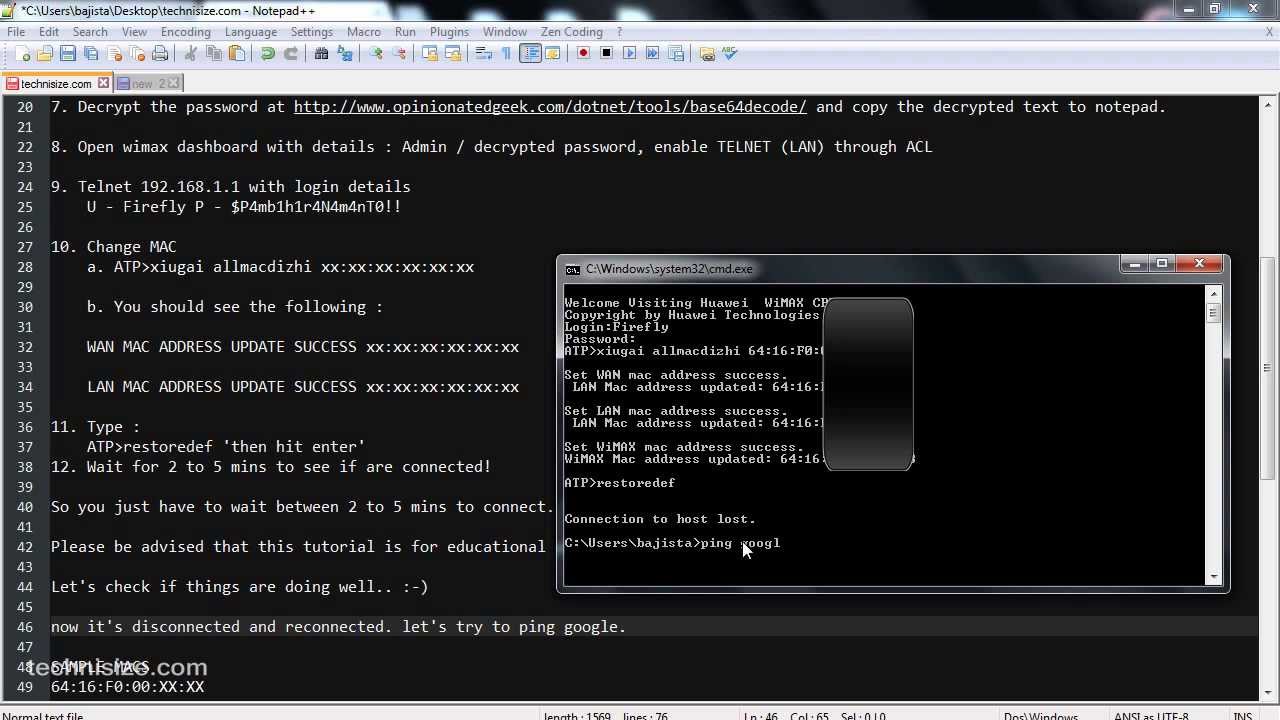Click 'Connection to host lost.' in cmd

click(x=660, y=519)
